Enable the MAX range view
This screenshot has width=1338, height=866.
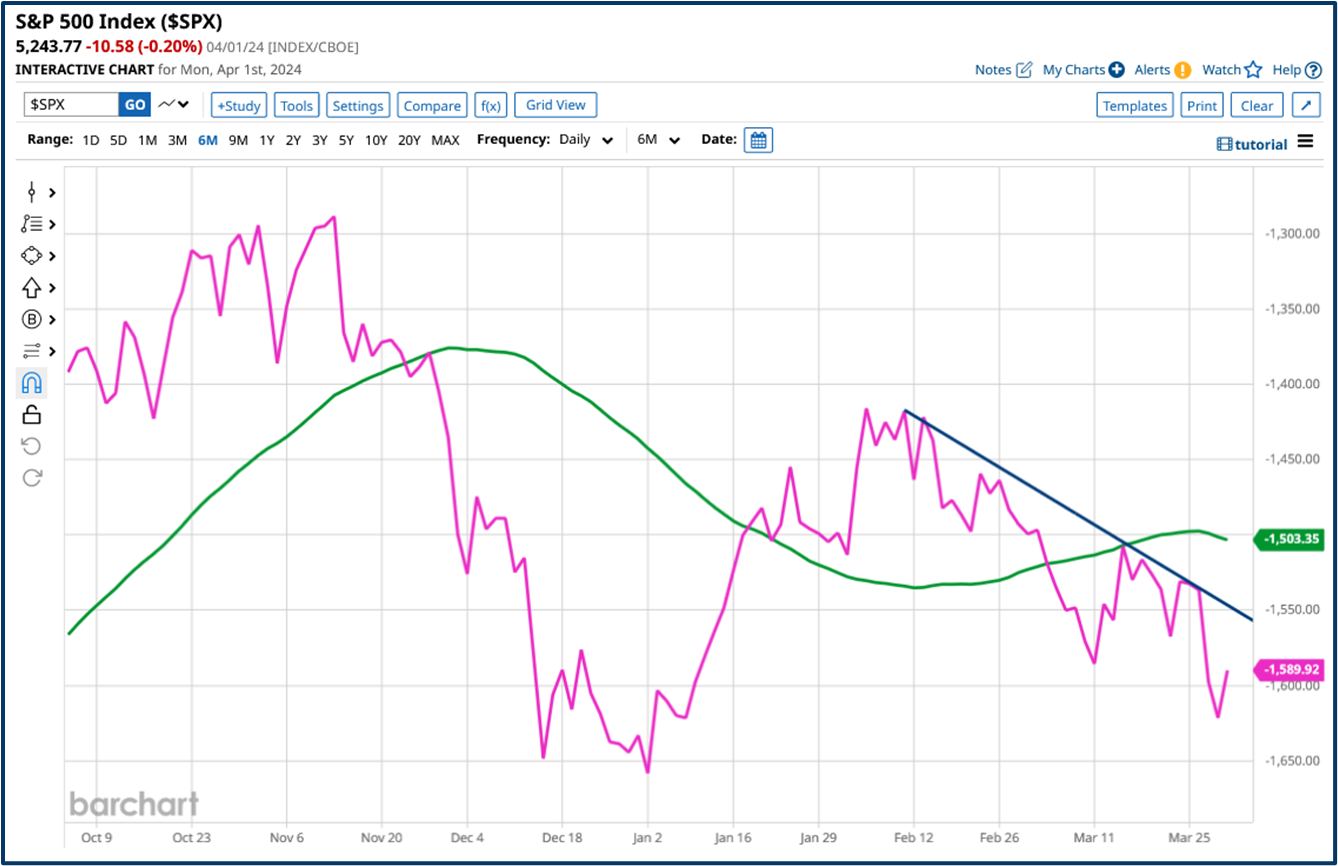point(446,140)
